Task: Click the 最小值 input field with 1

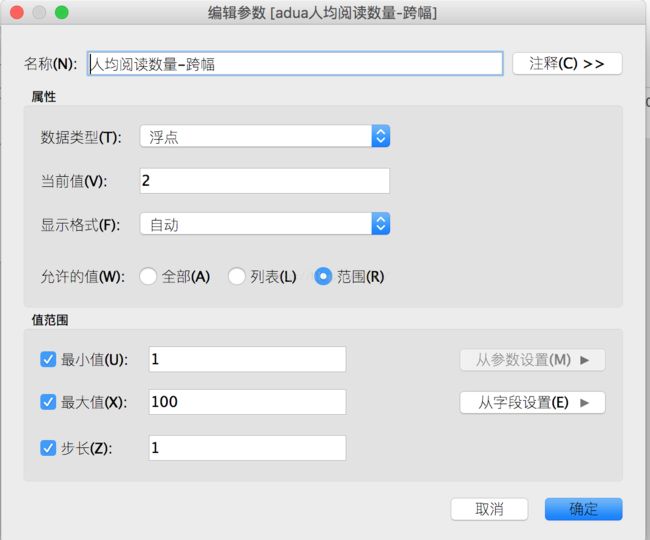Action: pyautogui.click(x=247, y=359)
